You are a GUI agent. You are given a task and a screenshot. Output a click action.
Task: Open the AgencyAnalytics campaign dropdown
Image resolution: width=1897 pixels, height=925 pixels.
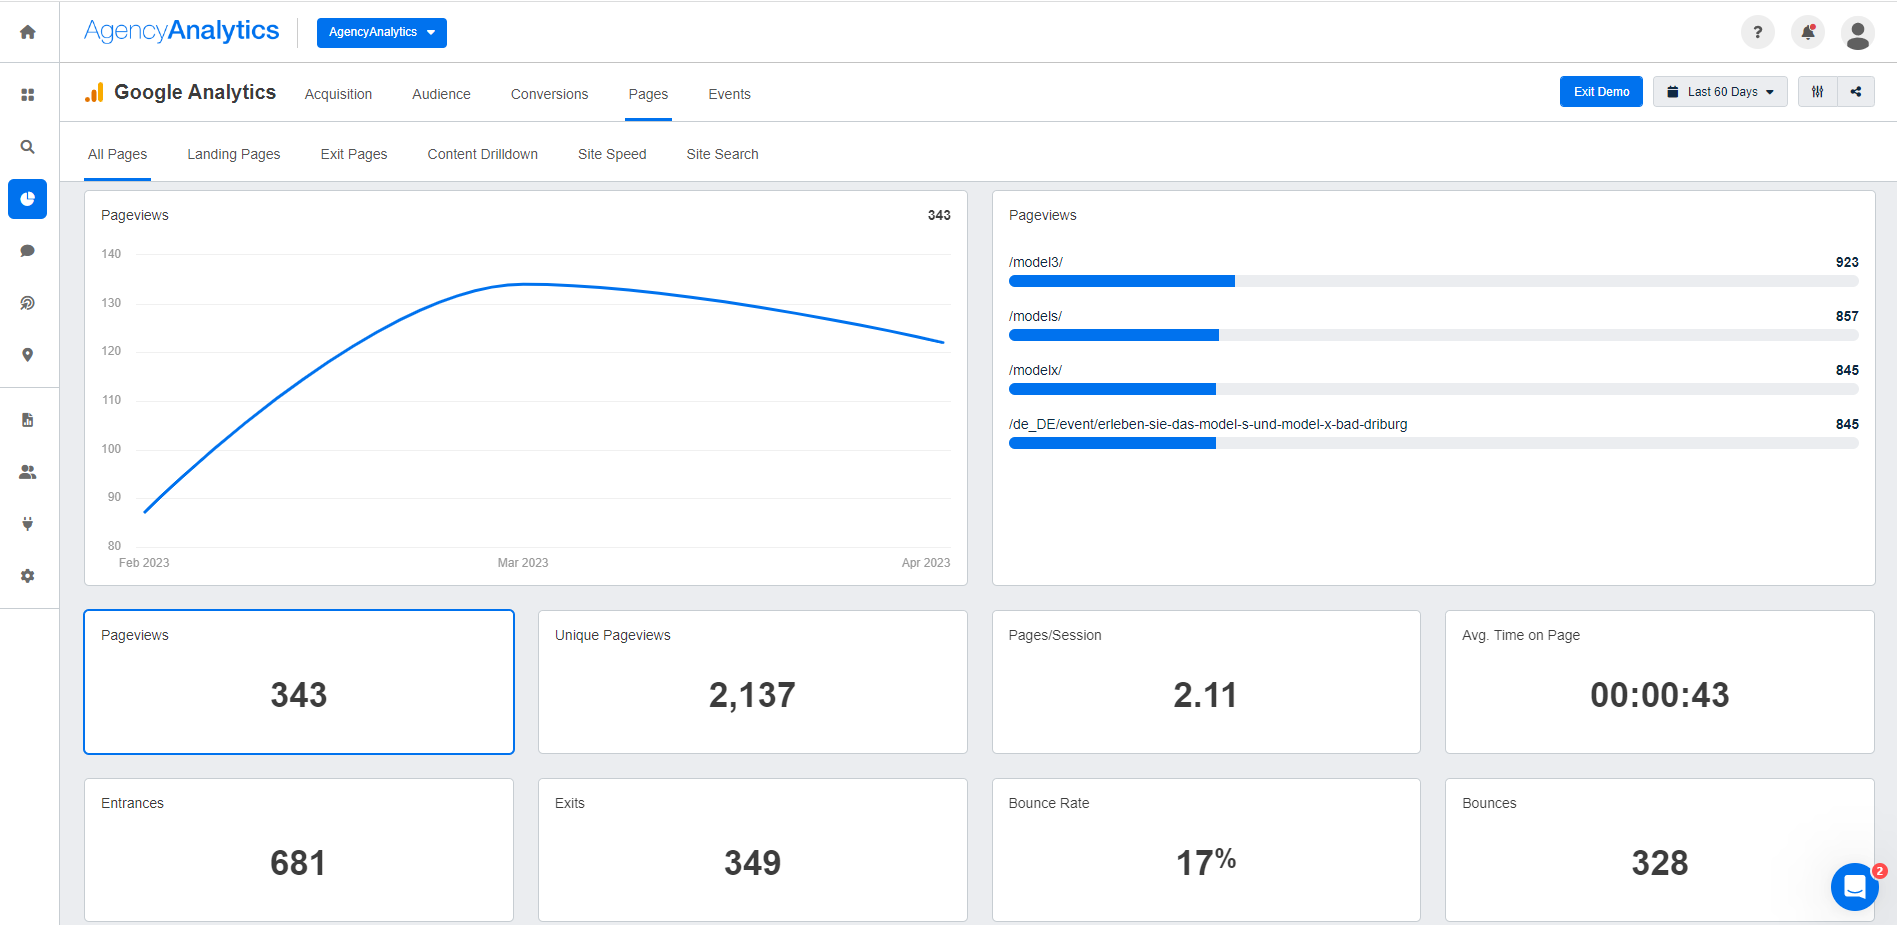tap(382, 32)
